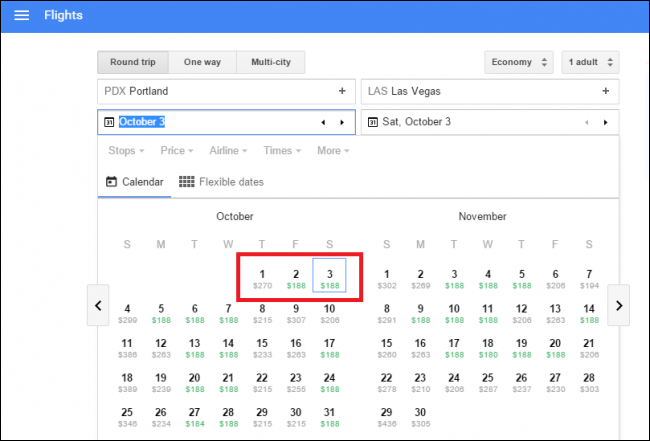
Task: Pick October 27 priced $184
Action: [194, 417]
